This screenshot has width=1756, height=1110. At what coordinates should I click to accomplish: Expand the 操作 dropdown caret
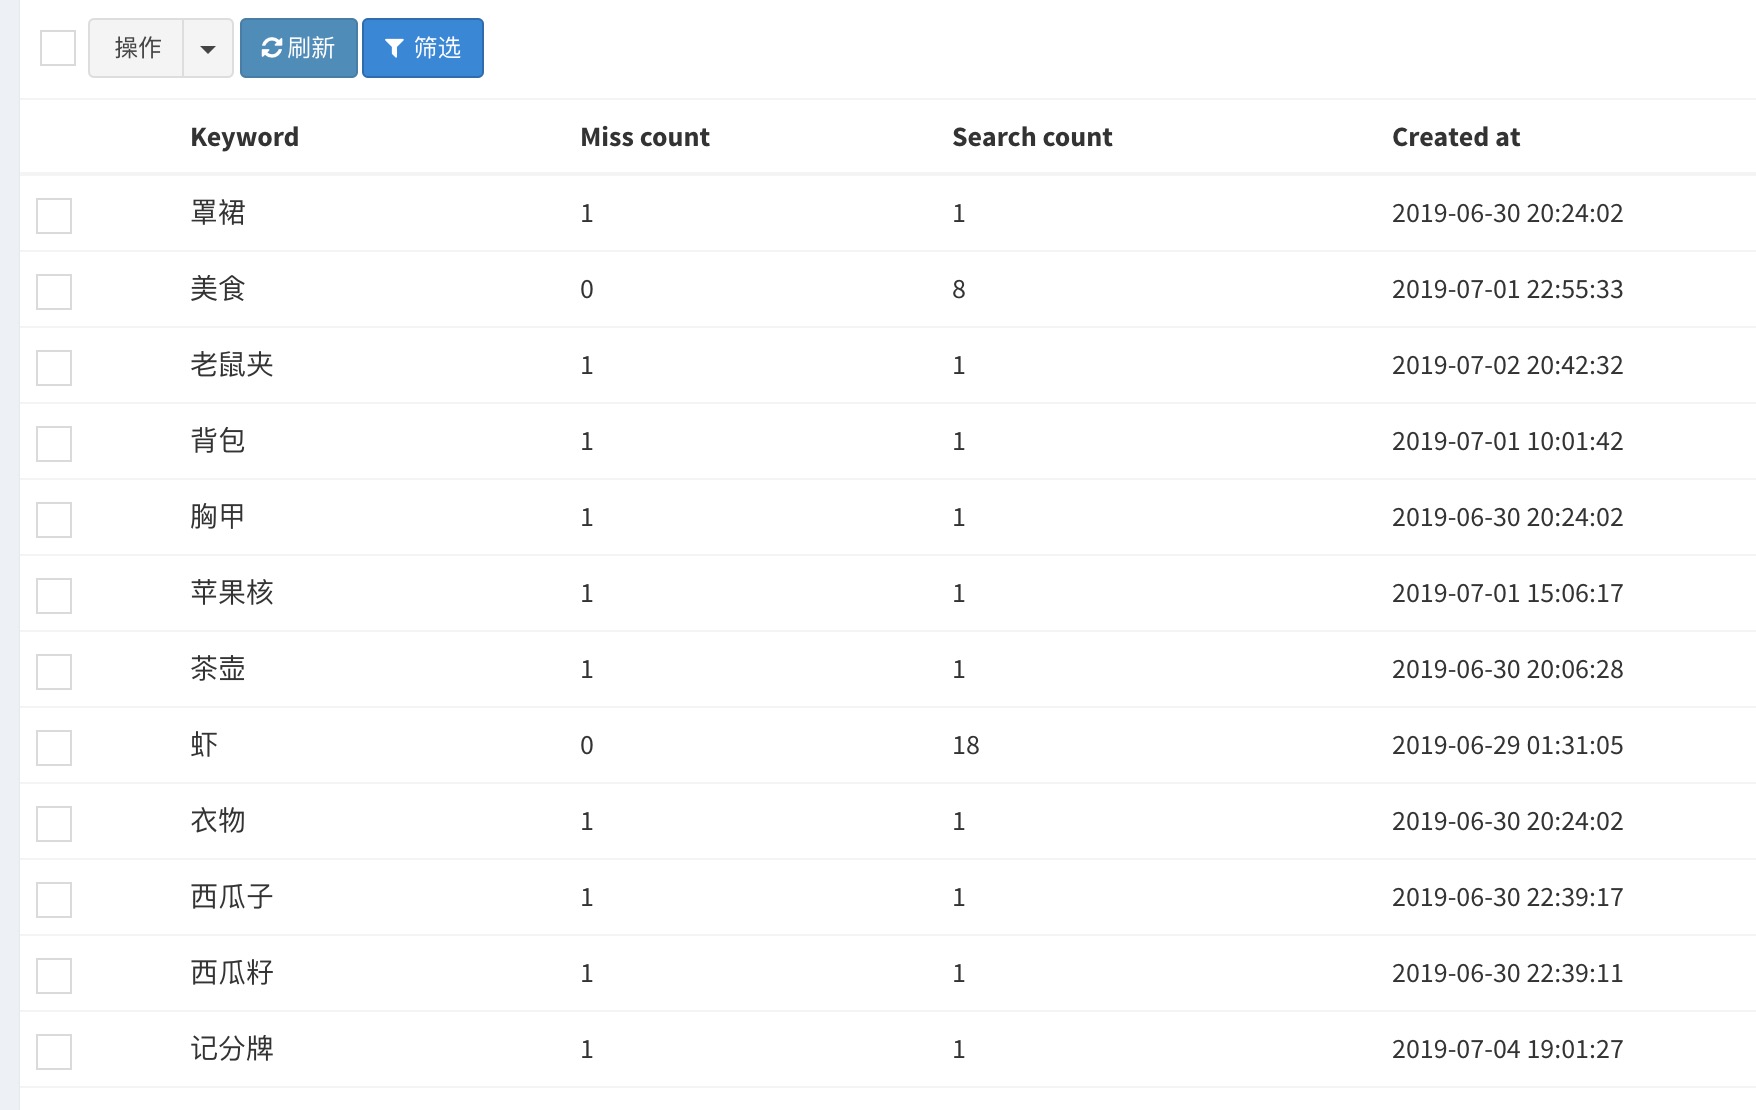tap(208, 48)
